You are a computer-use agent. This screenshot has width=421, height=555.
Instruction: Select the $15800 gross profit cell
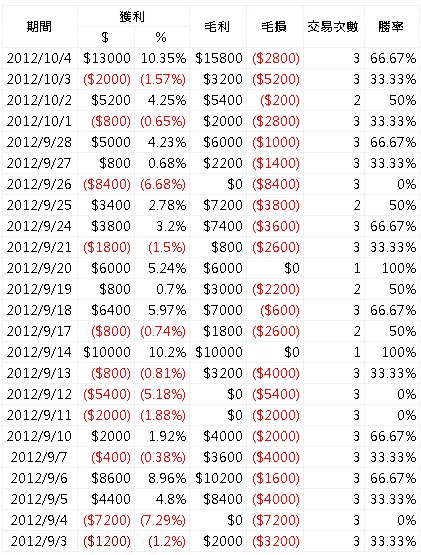pos(219,58)
